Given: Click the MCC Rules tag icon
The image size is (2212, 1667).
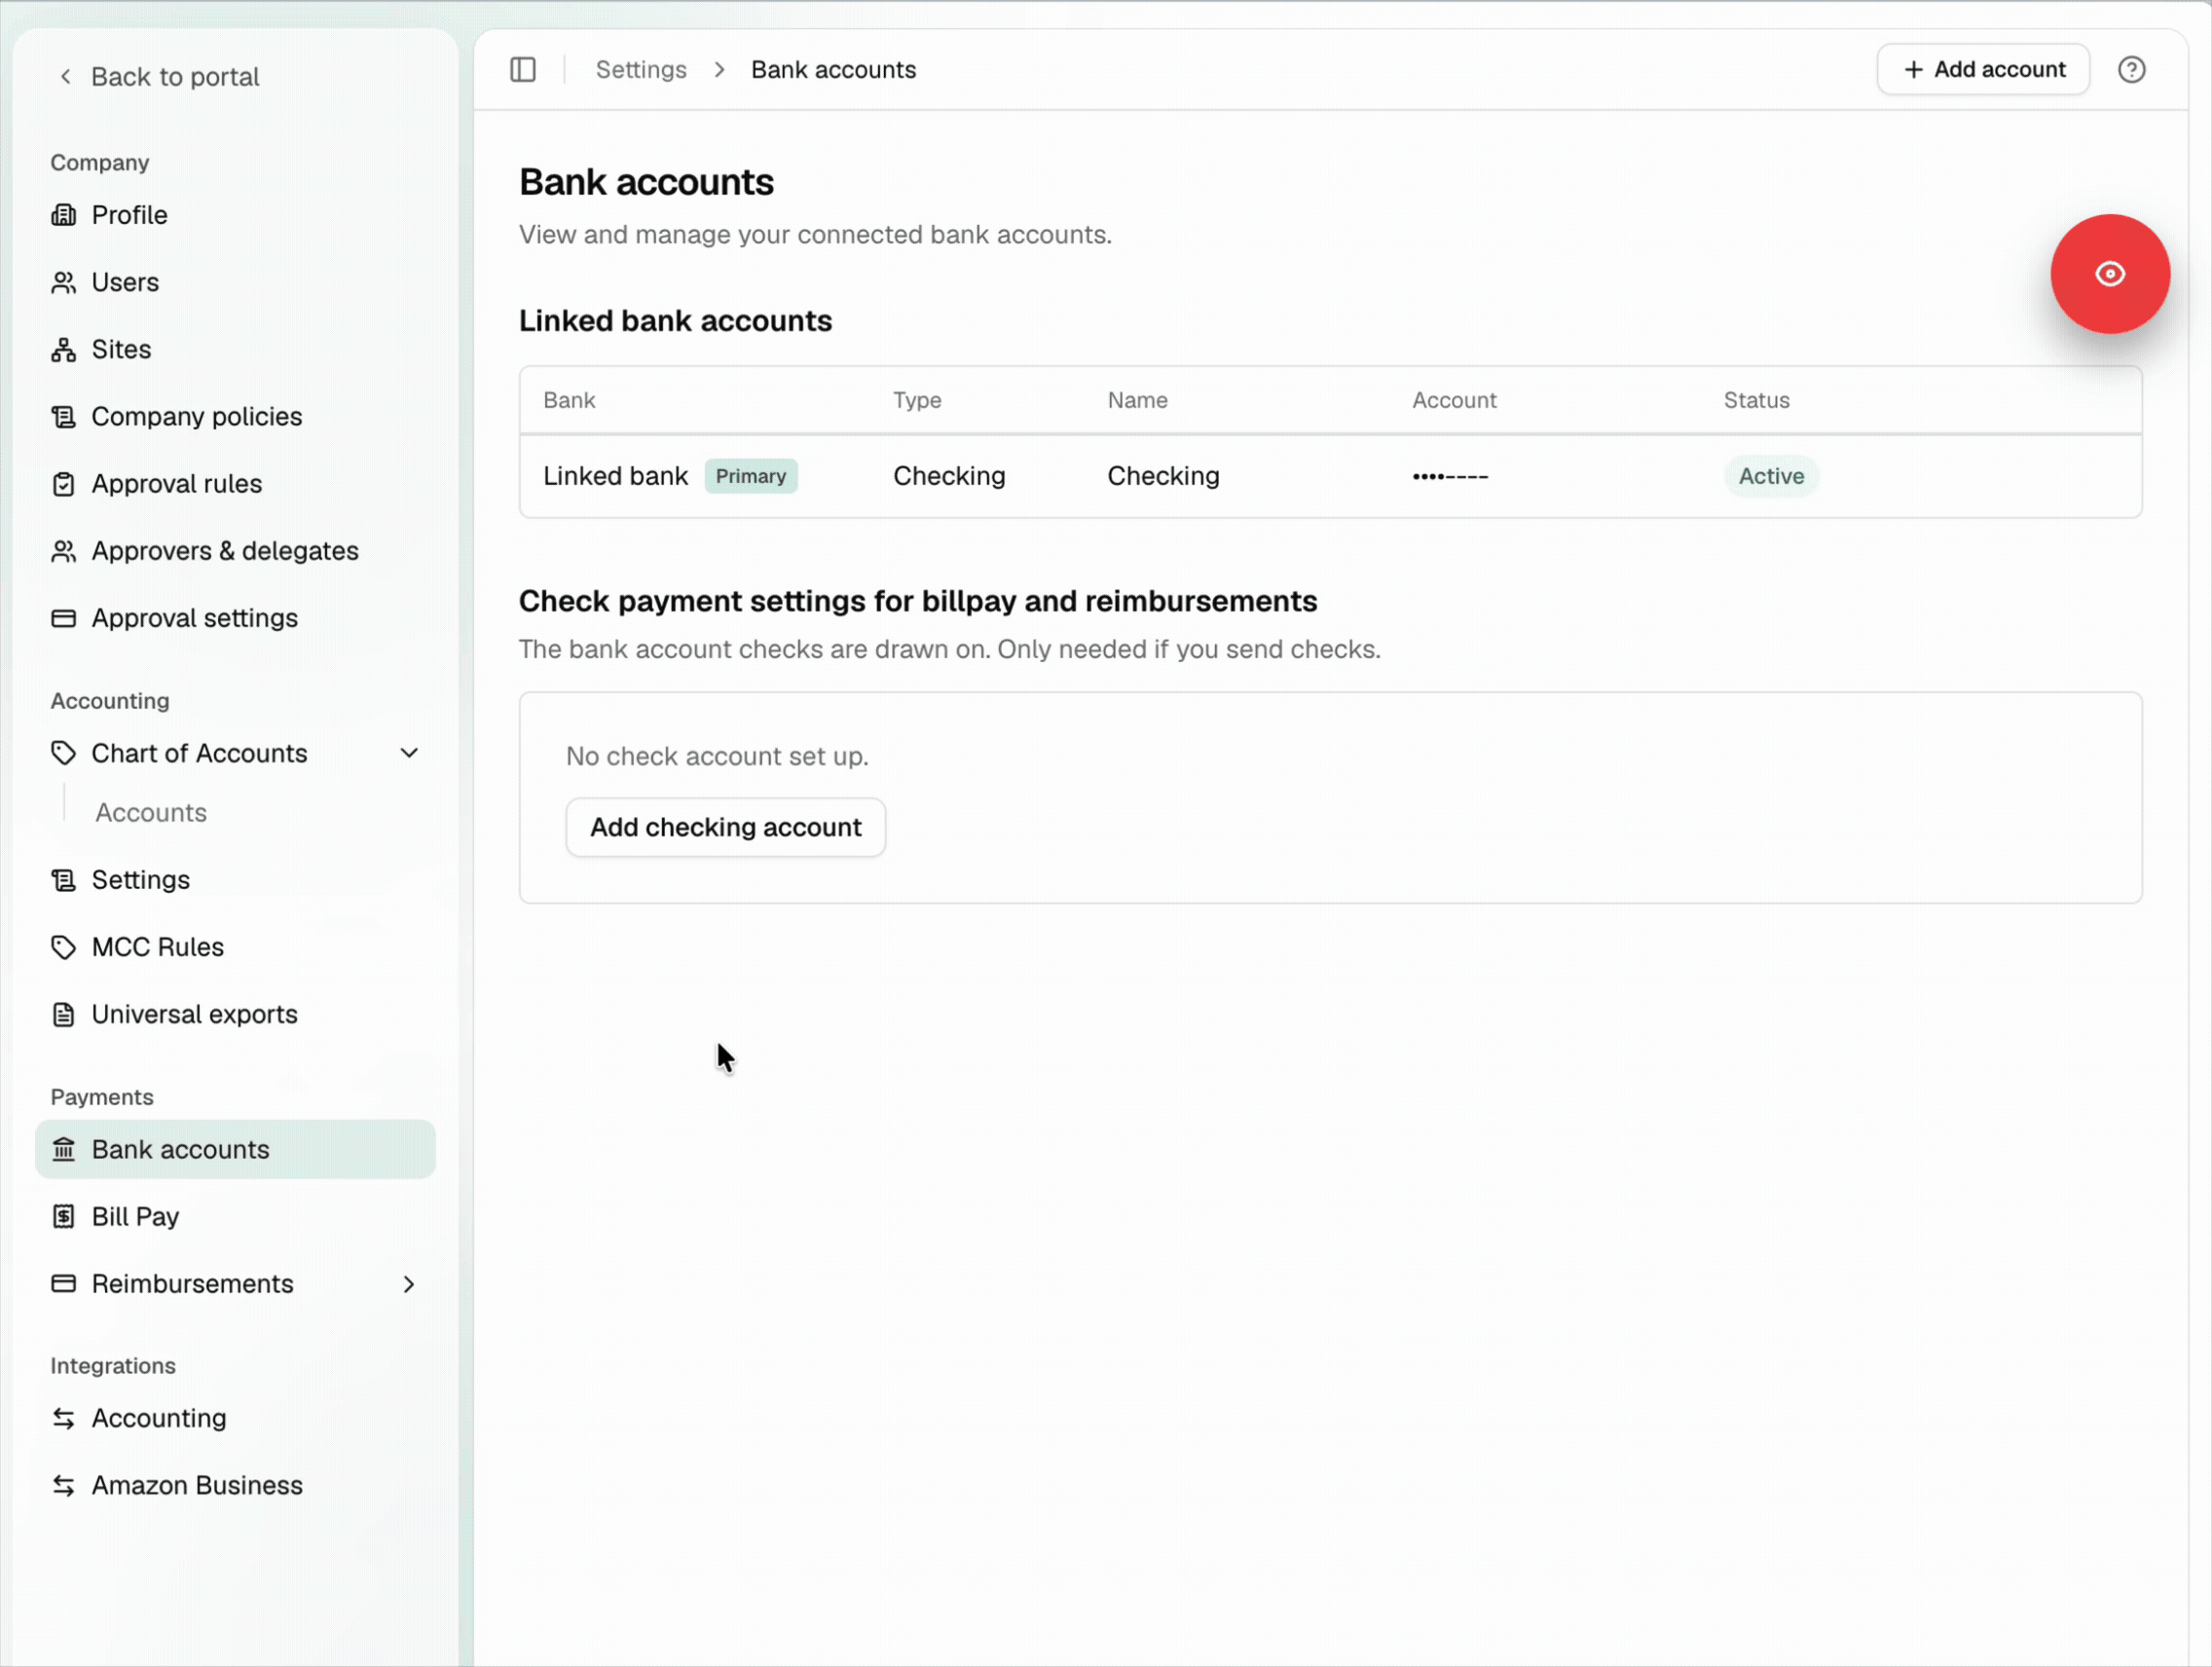Looking at the screenshot, I should click(x=64, y=947).
